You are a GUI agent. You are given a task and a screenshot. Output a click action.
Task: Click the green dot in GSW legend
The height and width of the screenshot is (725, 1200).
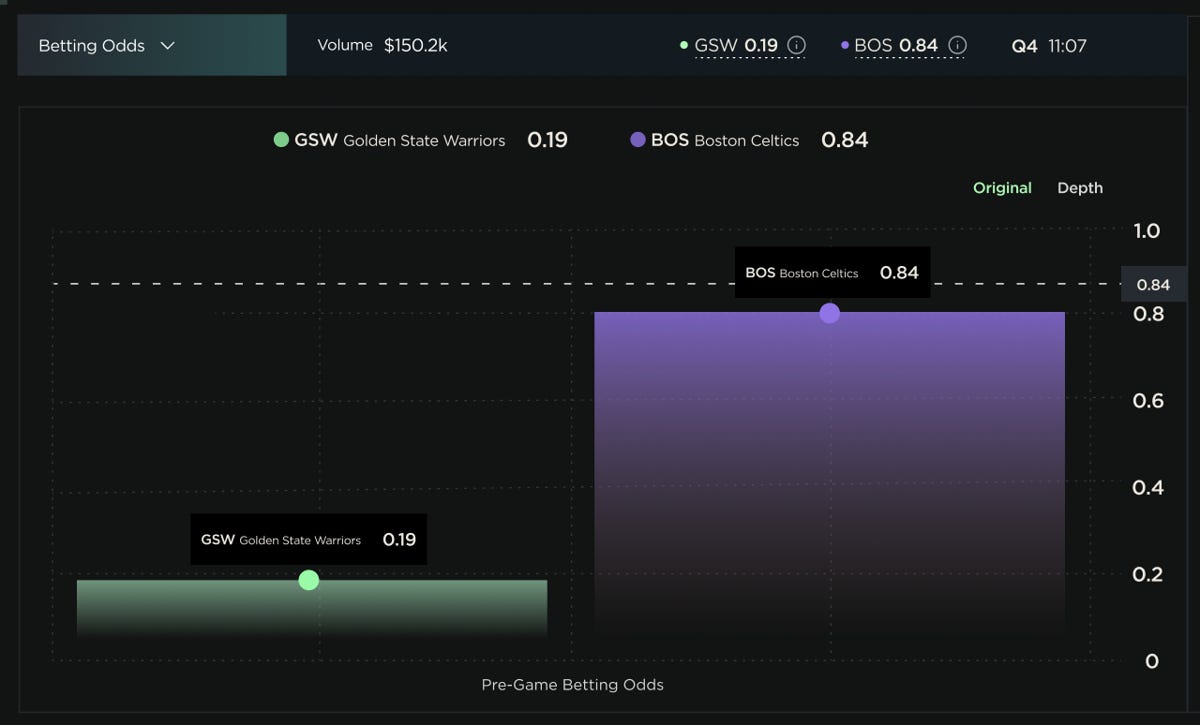pyautogui.click(x=281, y=140)
